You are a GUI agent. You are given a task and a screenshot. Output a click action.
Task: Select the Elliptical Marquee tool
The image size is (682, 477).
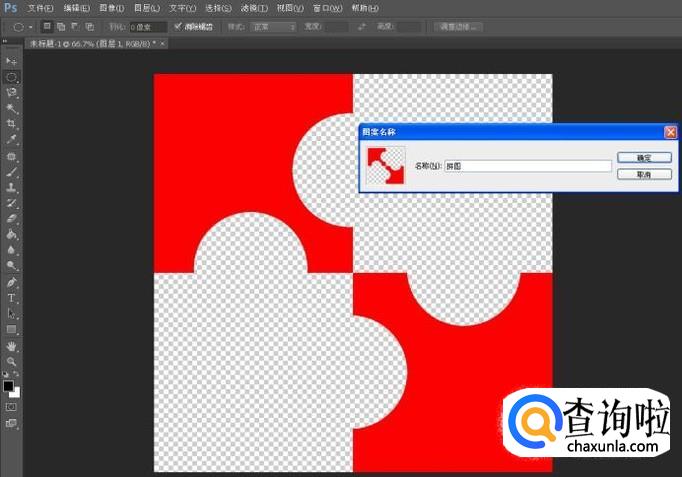[x=12, y=77]
